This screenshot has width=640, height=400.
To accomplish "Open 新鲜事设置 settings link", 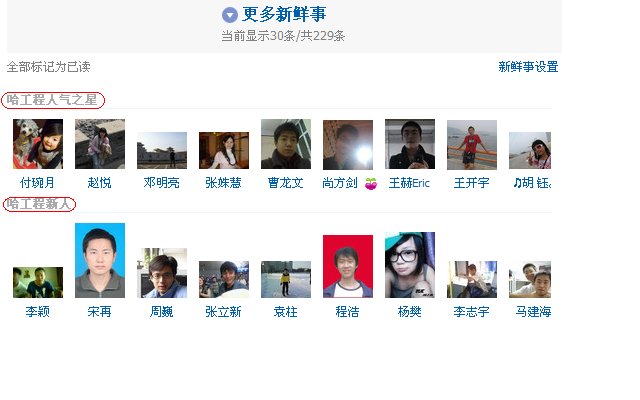I will coord(528,67).
